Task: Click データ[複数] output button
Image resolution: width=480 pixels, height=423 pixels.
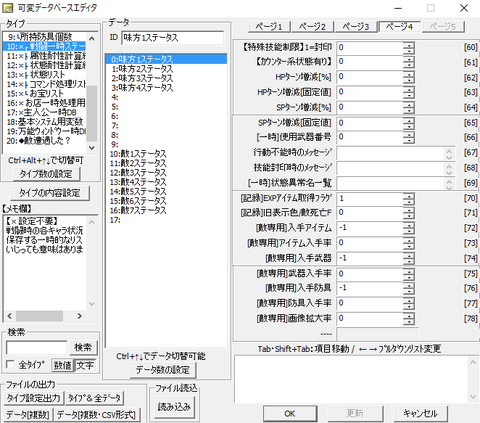Action: [28, 415]
